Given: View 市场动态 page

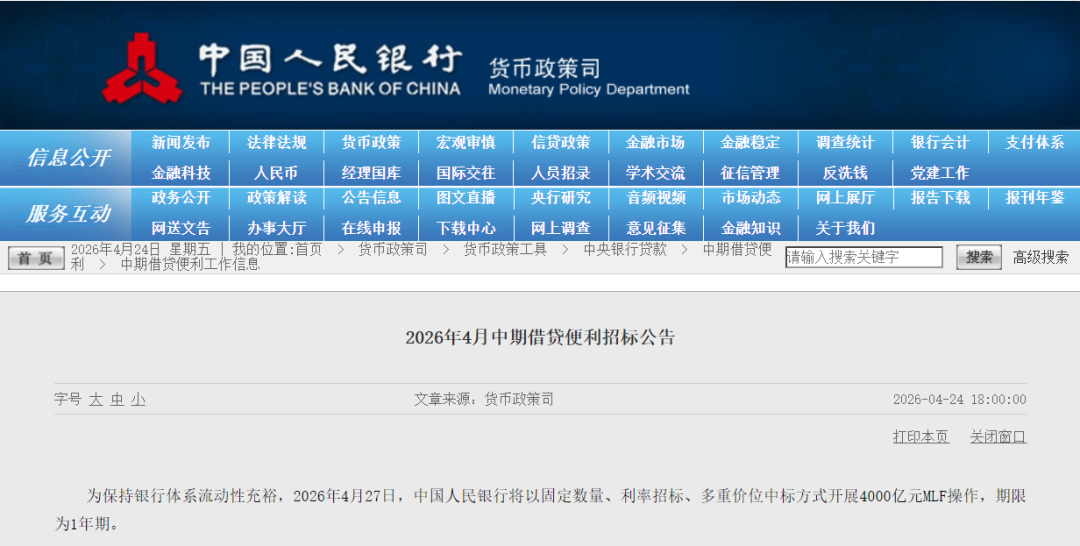Looking at the screenshot, I should coord(750,198).
